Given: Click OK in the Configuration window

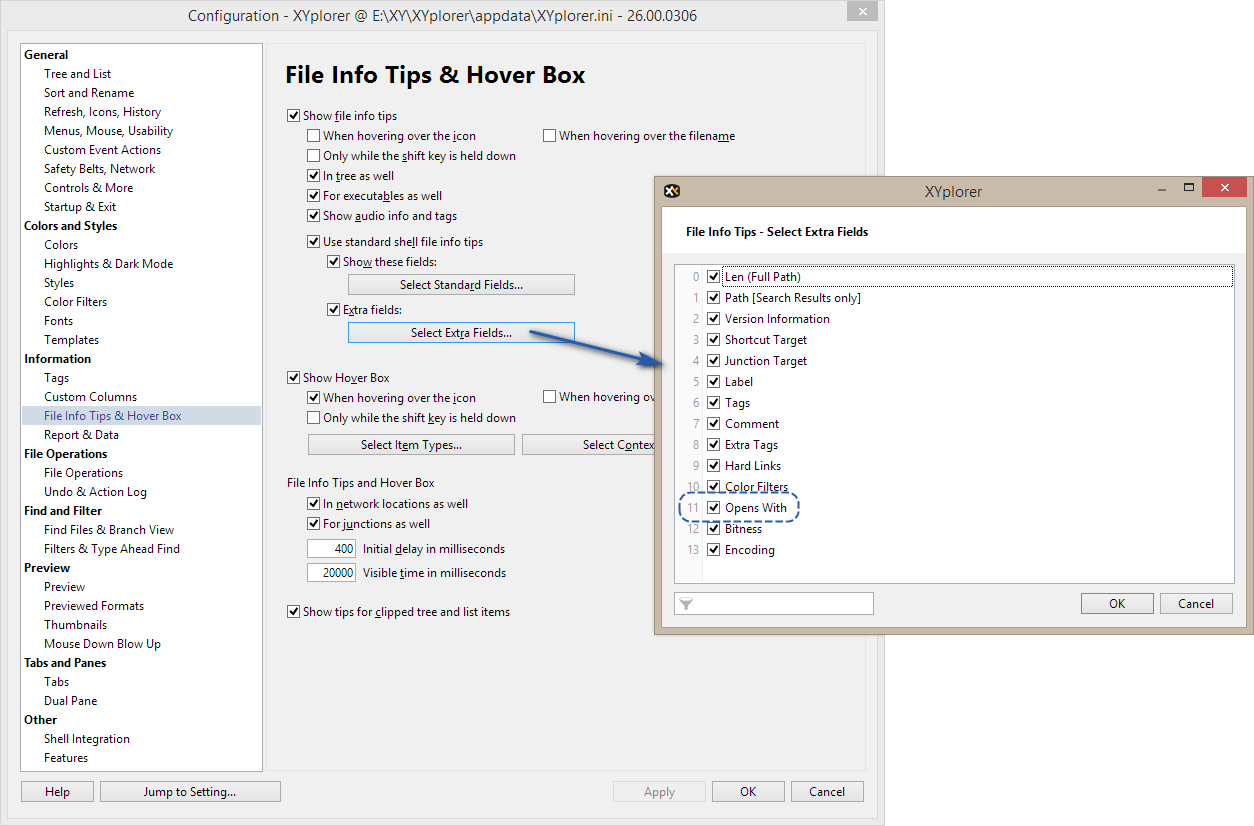Looking at the screenshot, I should pos(748,792).
